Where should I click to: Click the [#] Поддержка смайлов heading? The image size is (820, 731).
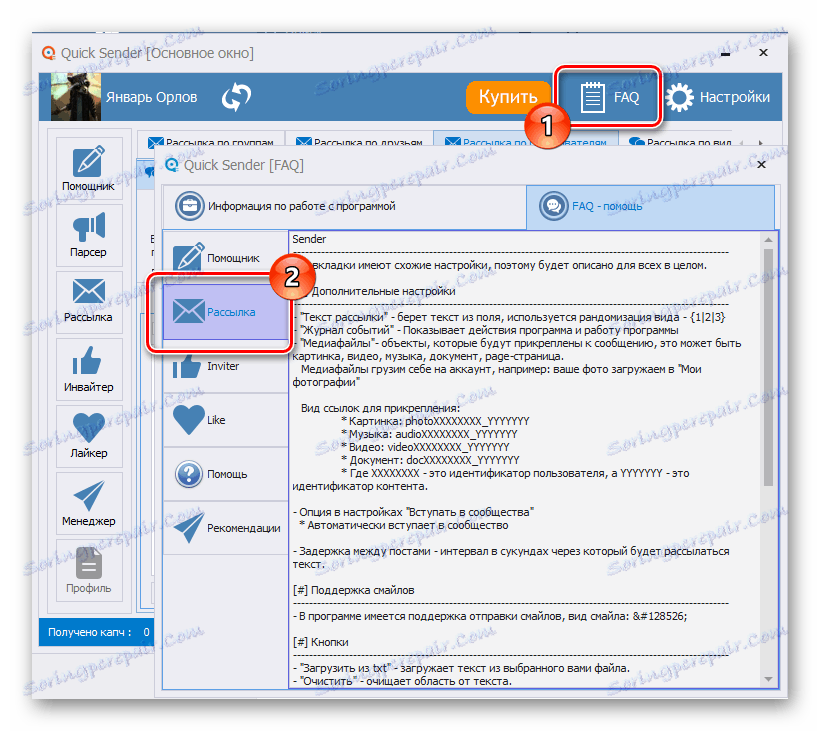354,590
